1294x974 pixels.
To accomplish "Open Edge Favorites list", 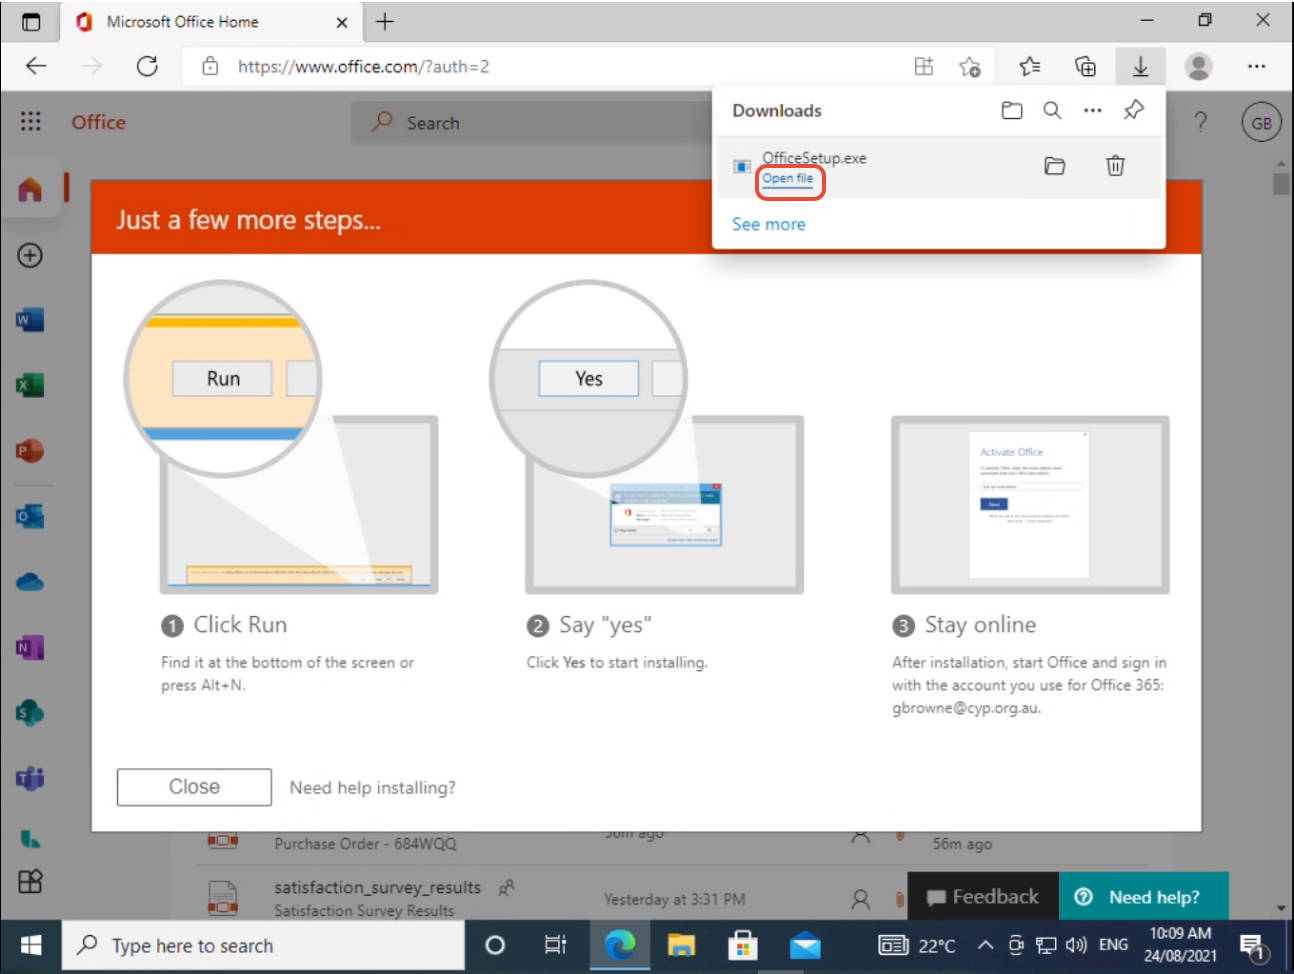I will (x=1029, y=66).
